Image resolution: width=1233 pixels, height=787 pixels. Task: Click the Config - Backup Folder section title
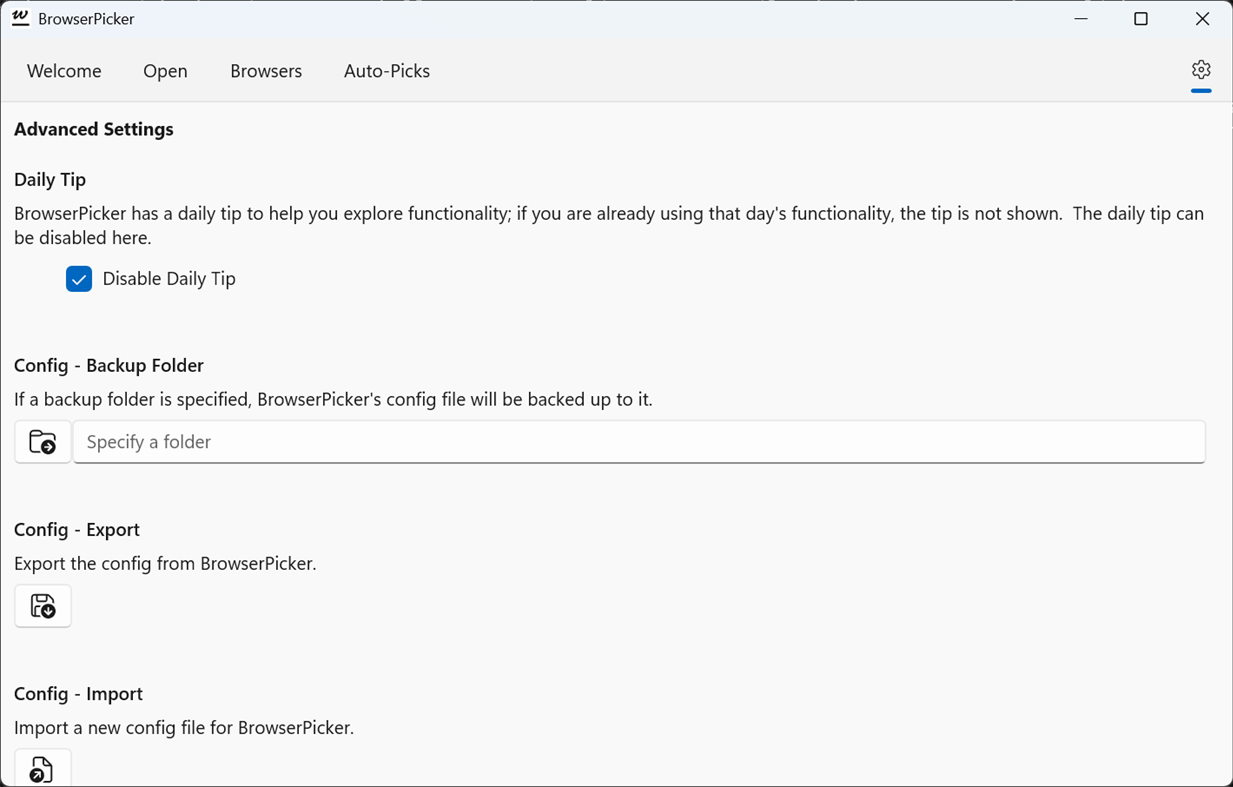[x=108, y=365]
